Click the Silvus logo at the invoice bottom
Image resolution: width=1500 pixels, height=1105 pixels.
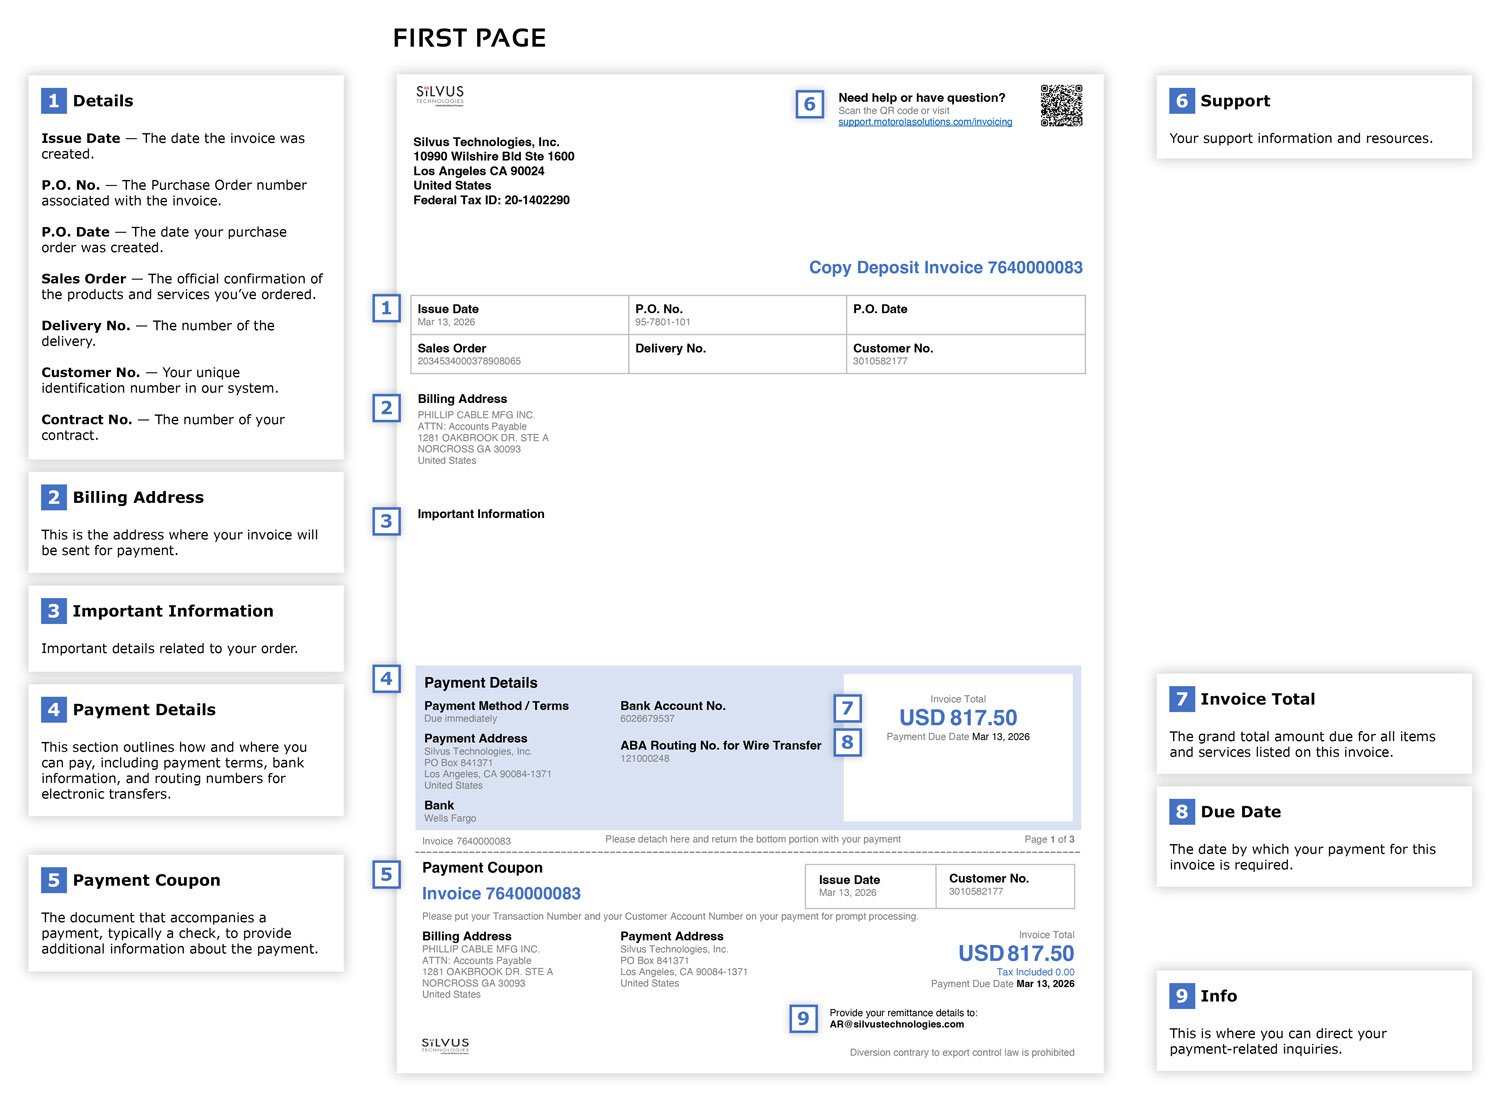pos(445,1045)
